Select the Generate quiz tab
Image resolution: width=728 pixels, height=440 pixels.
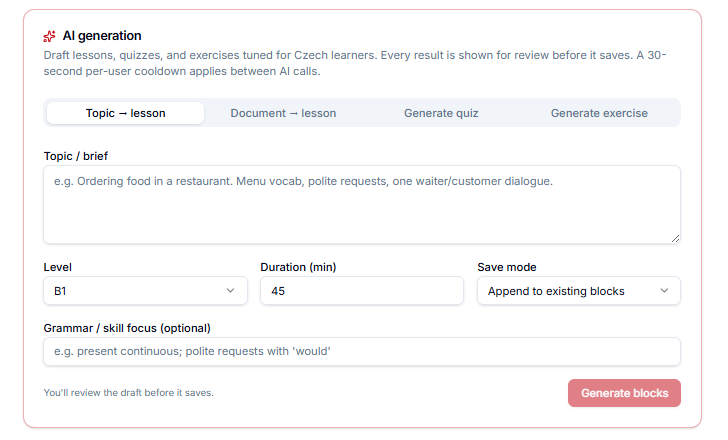coord(441,113)
